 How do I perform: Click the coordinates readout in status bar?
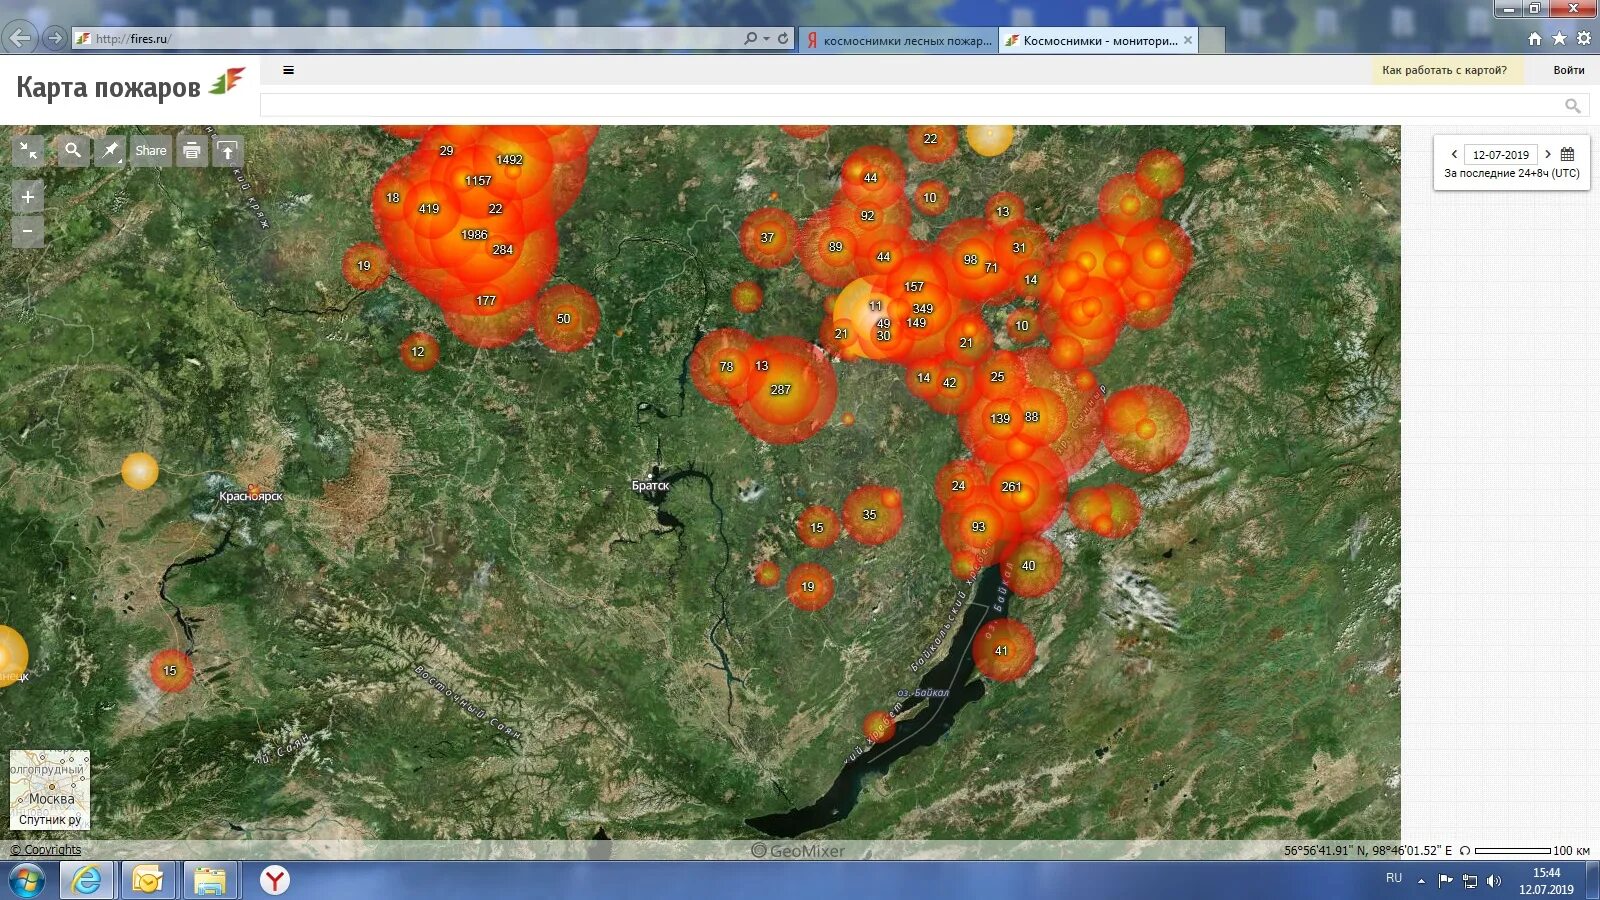pyautogui.click(x=1368, y=851)
